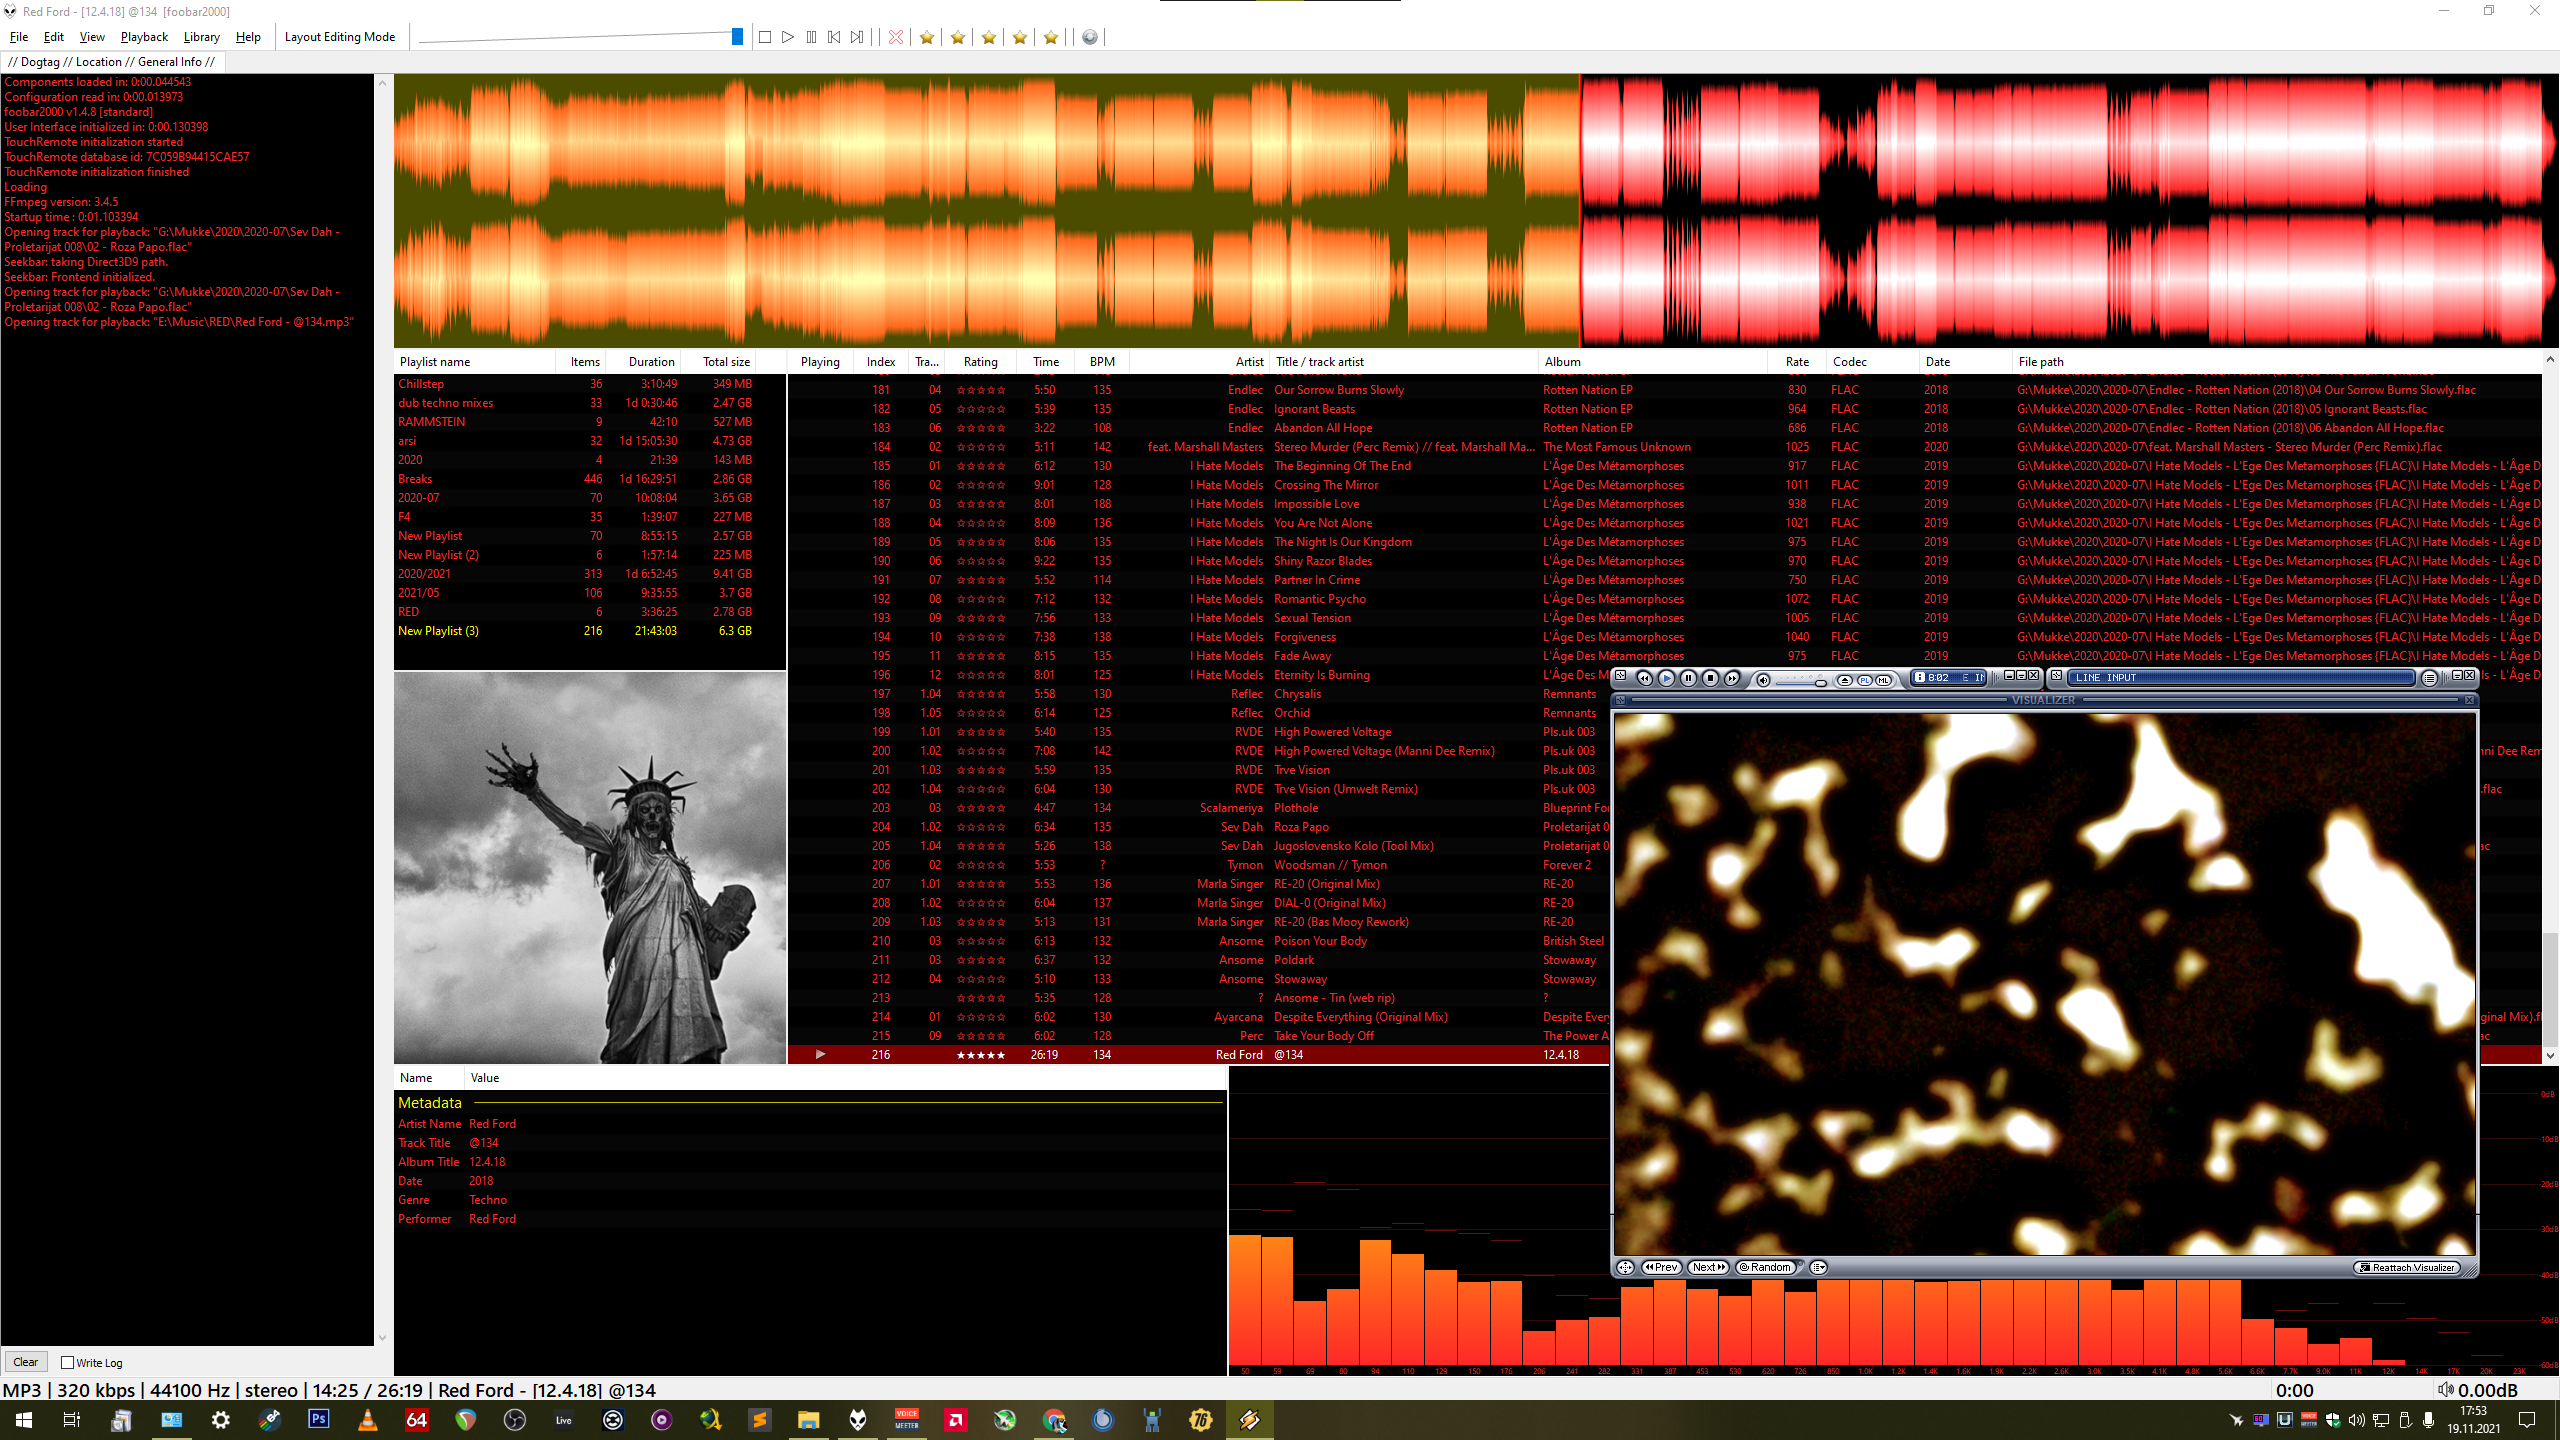Seek within the waveform seekbar
2560x1440 pixels.
tap(1476, 210)
